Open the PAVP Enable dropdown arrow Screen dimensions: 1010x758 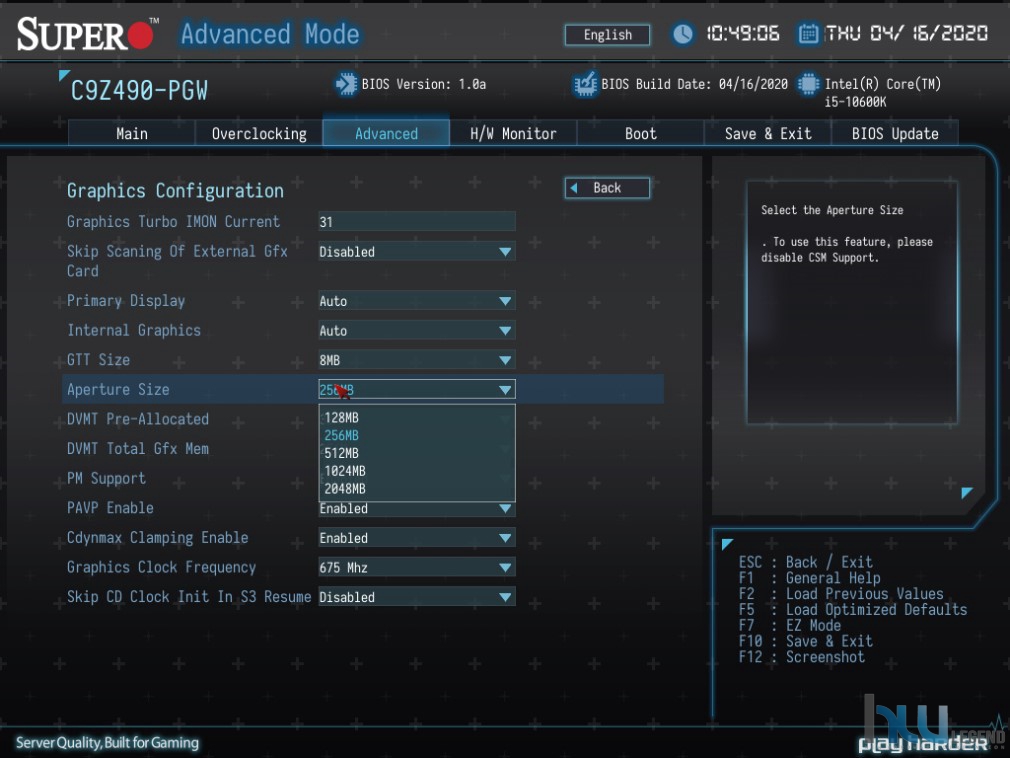[x=505, y=509]
